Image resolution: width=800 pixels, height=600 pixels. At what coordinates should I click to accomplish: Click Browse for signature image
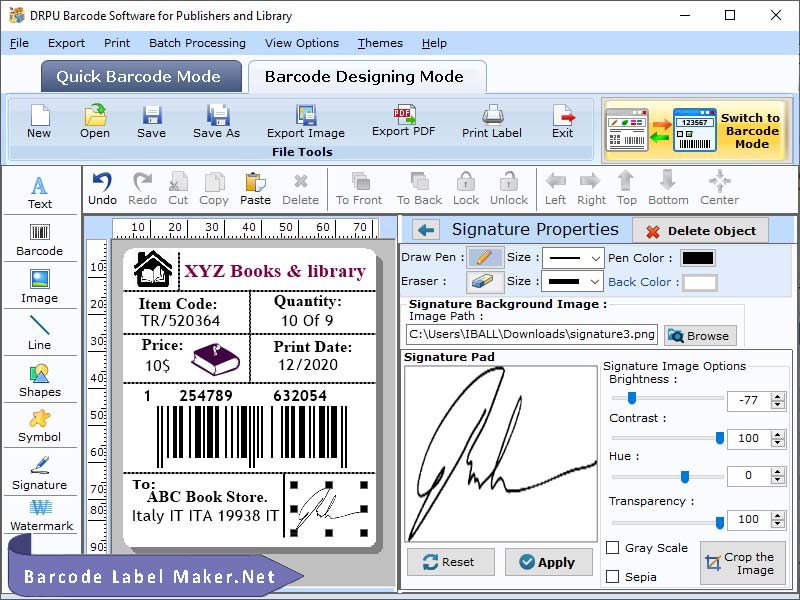pyautogui.click(x=700, y=336)
